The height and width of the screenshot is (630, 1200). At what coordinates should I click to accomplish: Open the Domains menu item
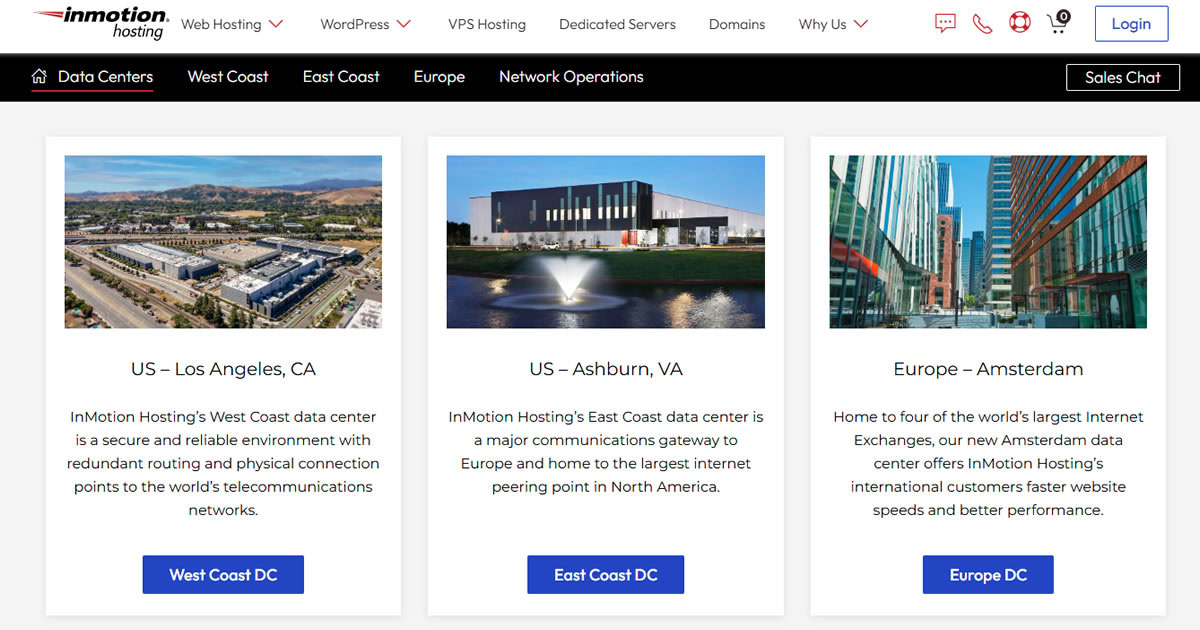coord(737,24)
